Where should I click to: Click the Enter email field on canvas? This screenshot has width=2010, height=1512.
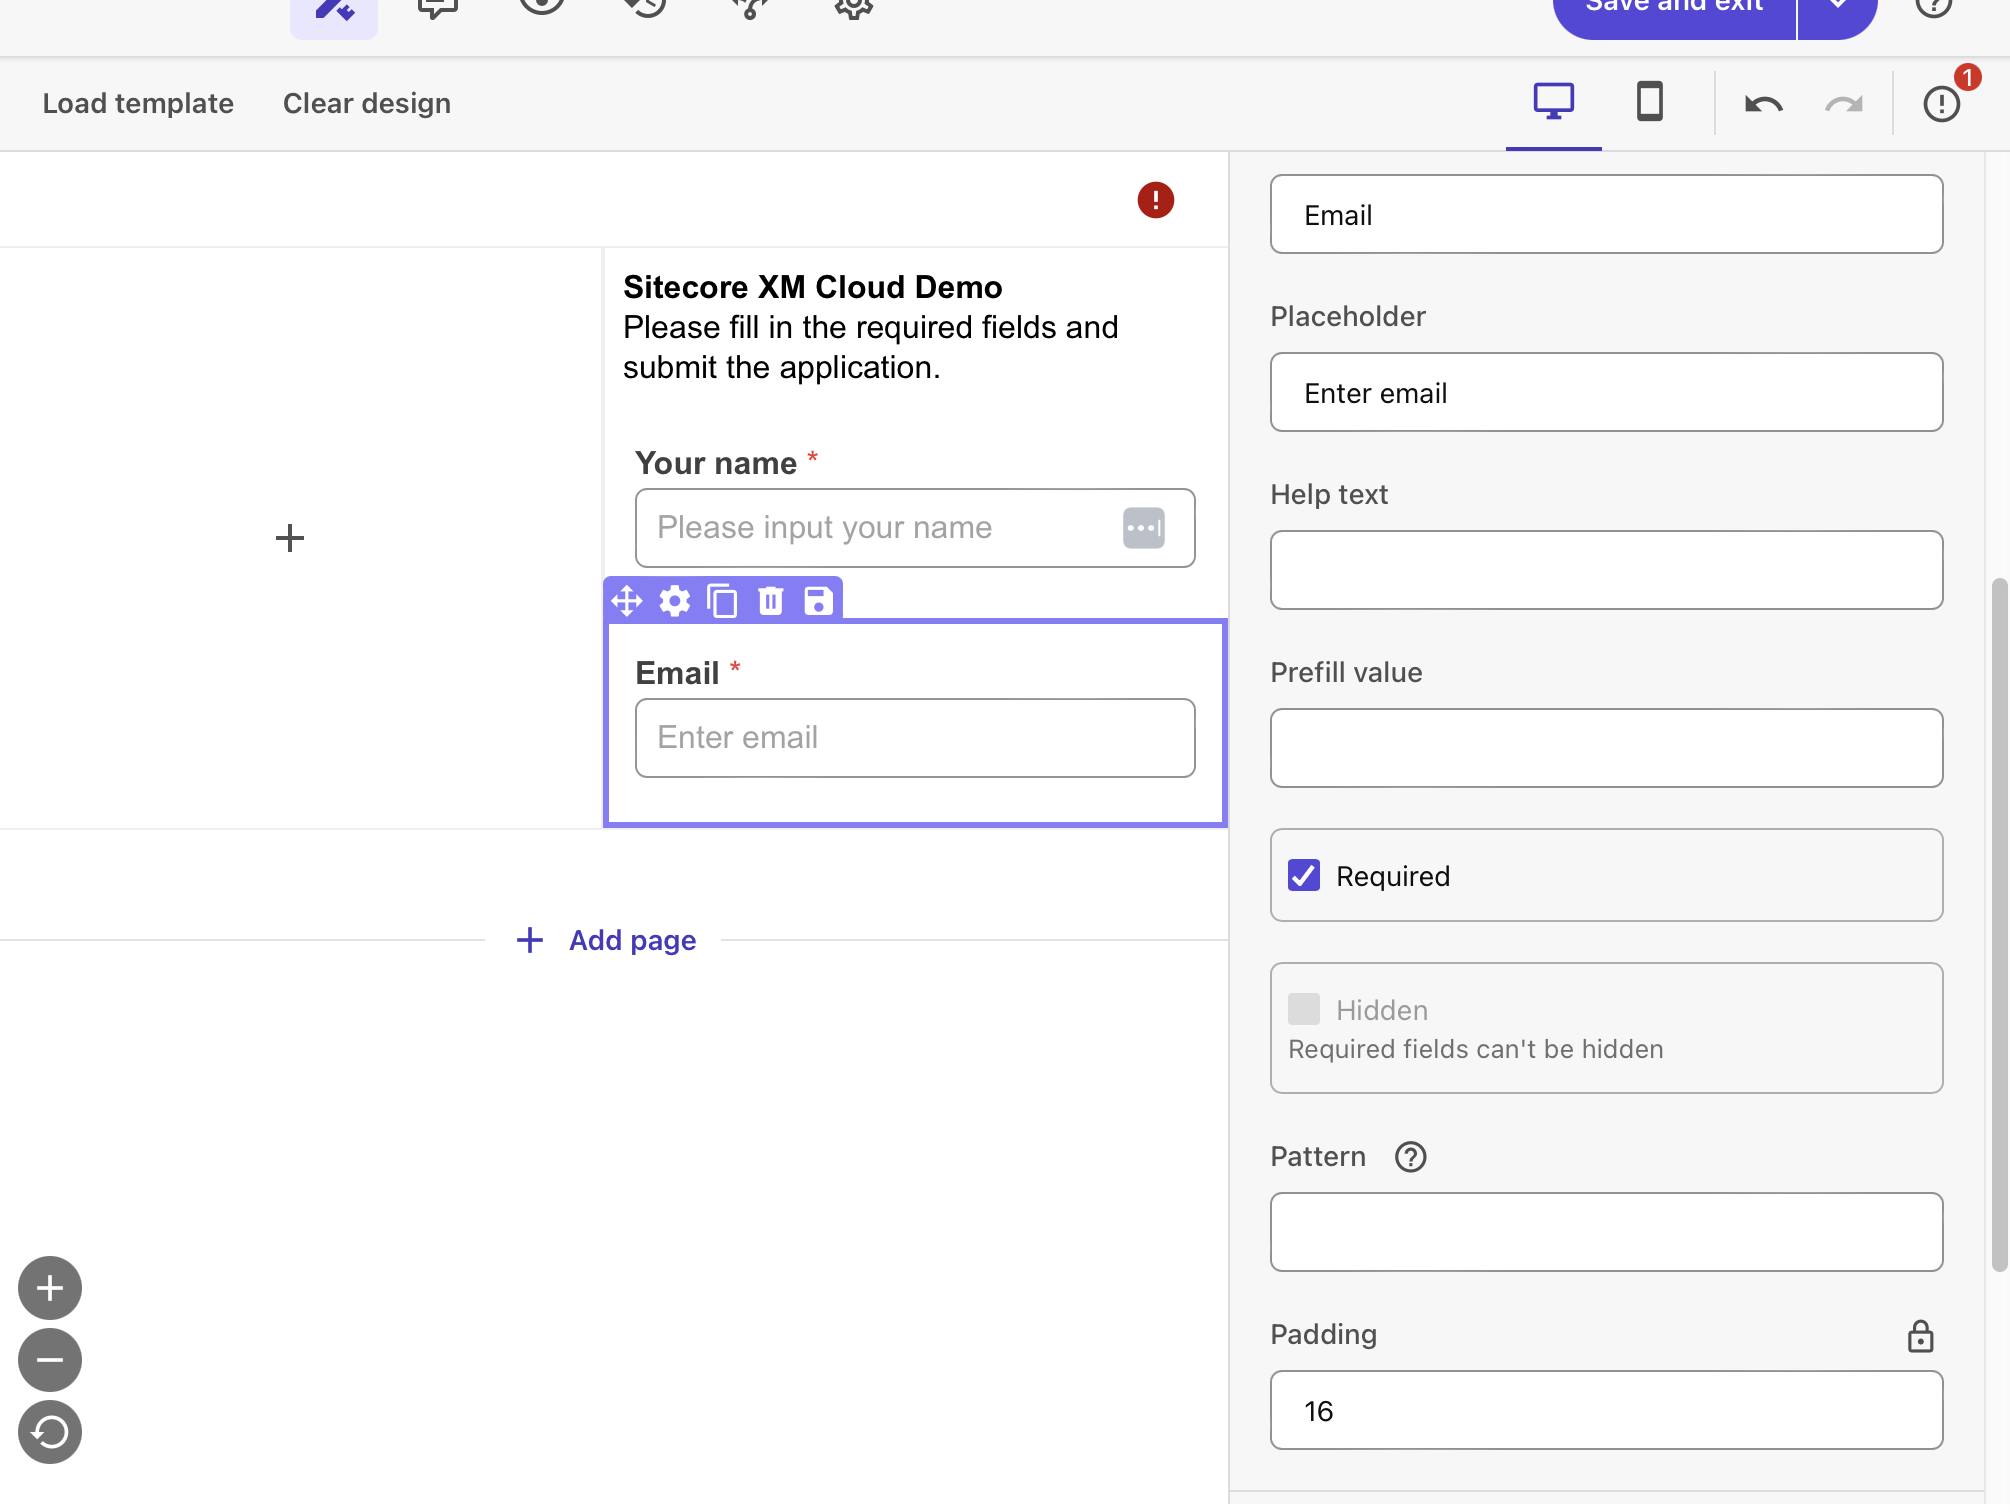915,738
